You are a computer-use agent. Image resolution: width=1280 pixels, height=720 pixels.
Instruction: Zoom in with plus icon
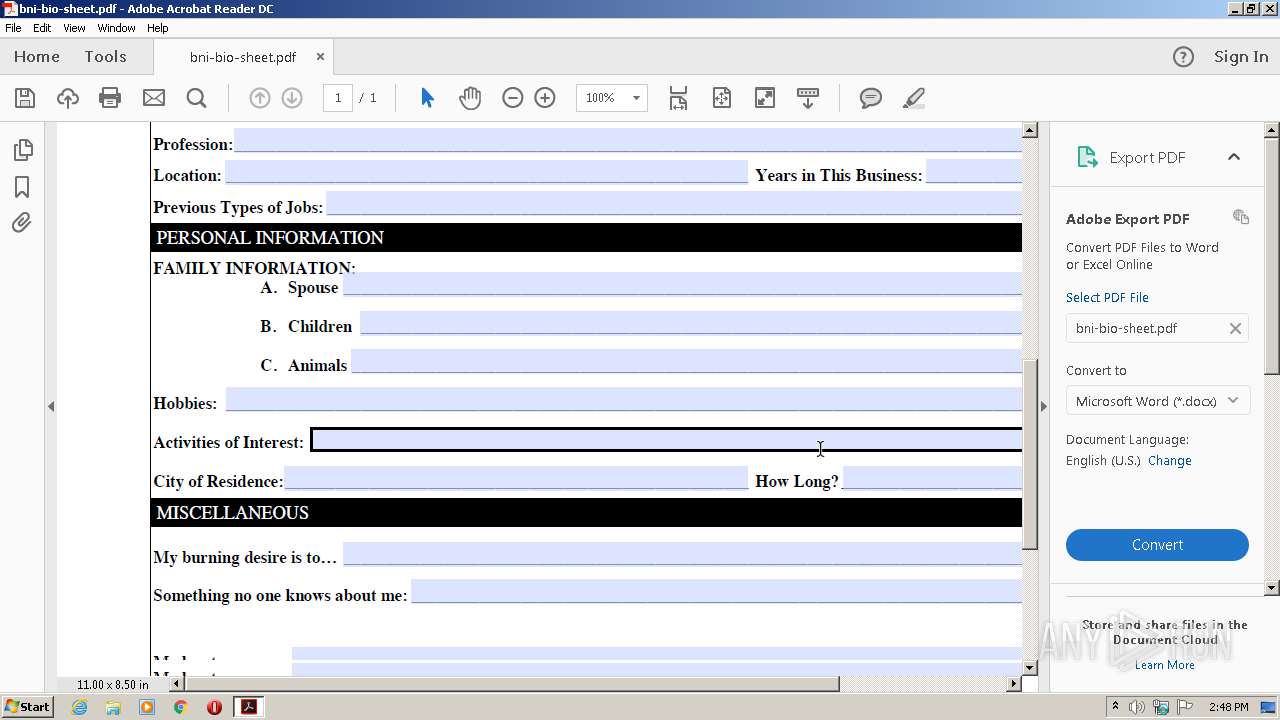pos(545,98)
